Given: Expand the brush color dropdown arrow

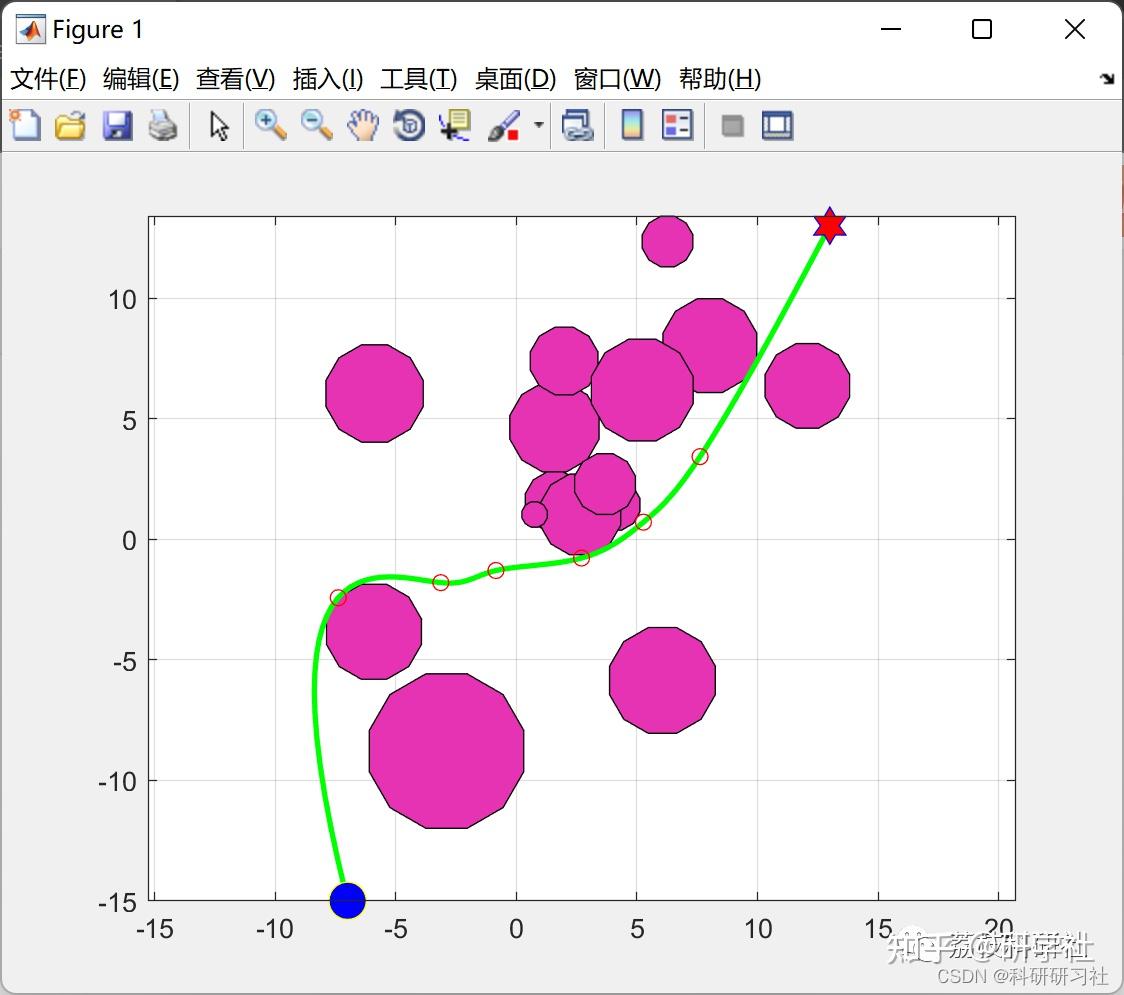Looking at the screenshot, I should [539, 125].
